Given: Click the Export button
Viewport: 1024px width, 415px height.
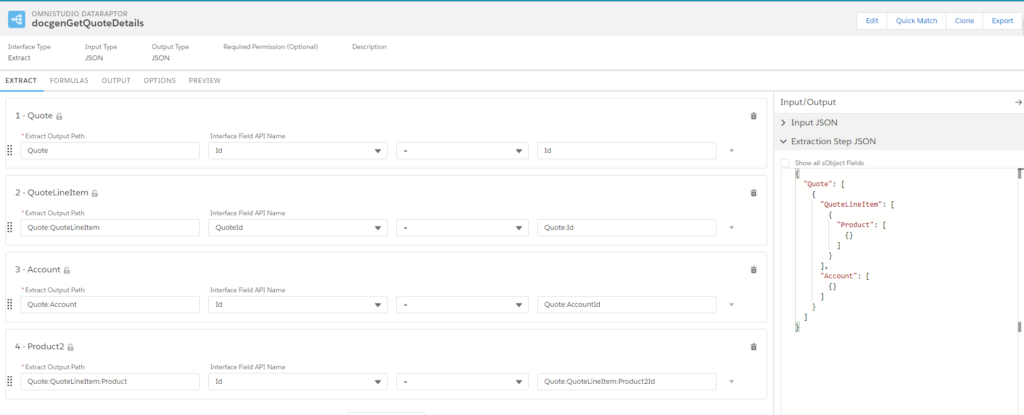Looking at the screenshot, I should 1002,21.
